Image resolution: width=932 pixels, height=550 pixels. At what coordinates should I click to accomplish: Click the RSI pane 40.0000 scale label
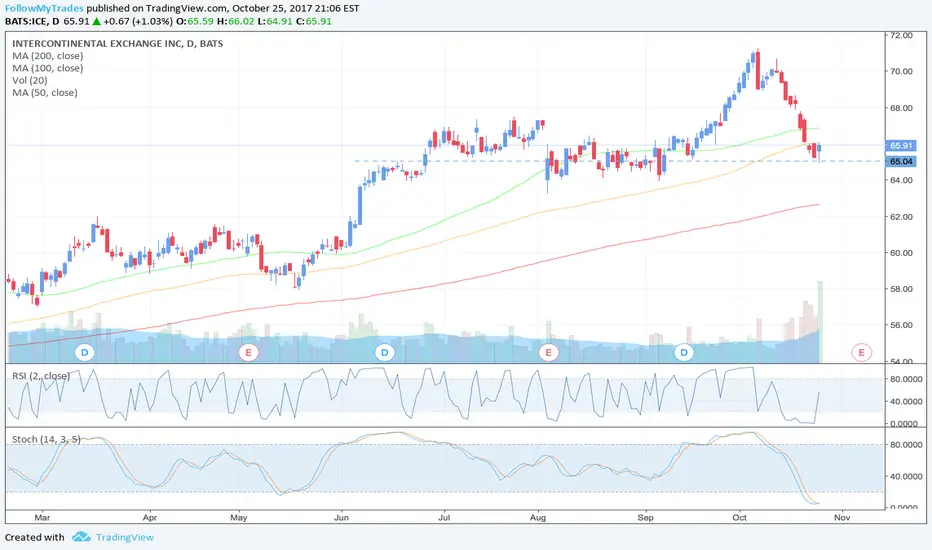(906, 402)
